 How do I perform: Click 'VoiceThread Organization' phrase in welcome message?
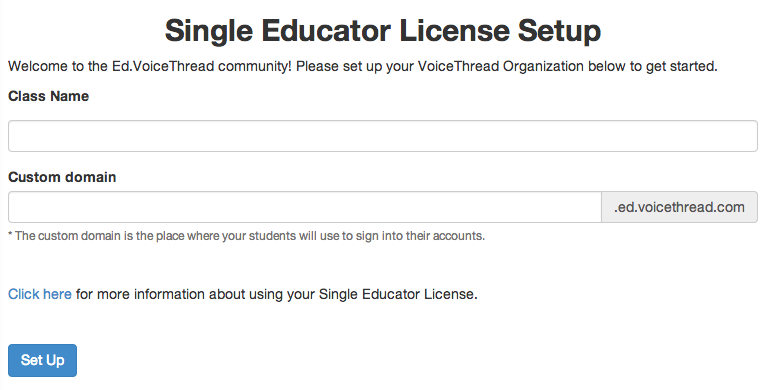pyautogui.click(x=500, y=66)
